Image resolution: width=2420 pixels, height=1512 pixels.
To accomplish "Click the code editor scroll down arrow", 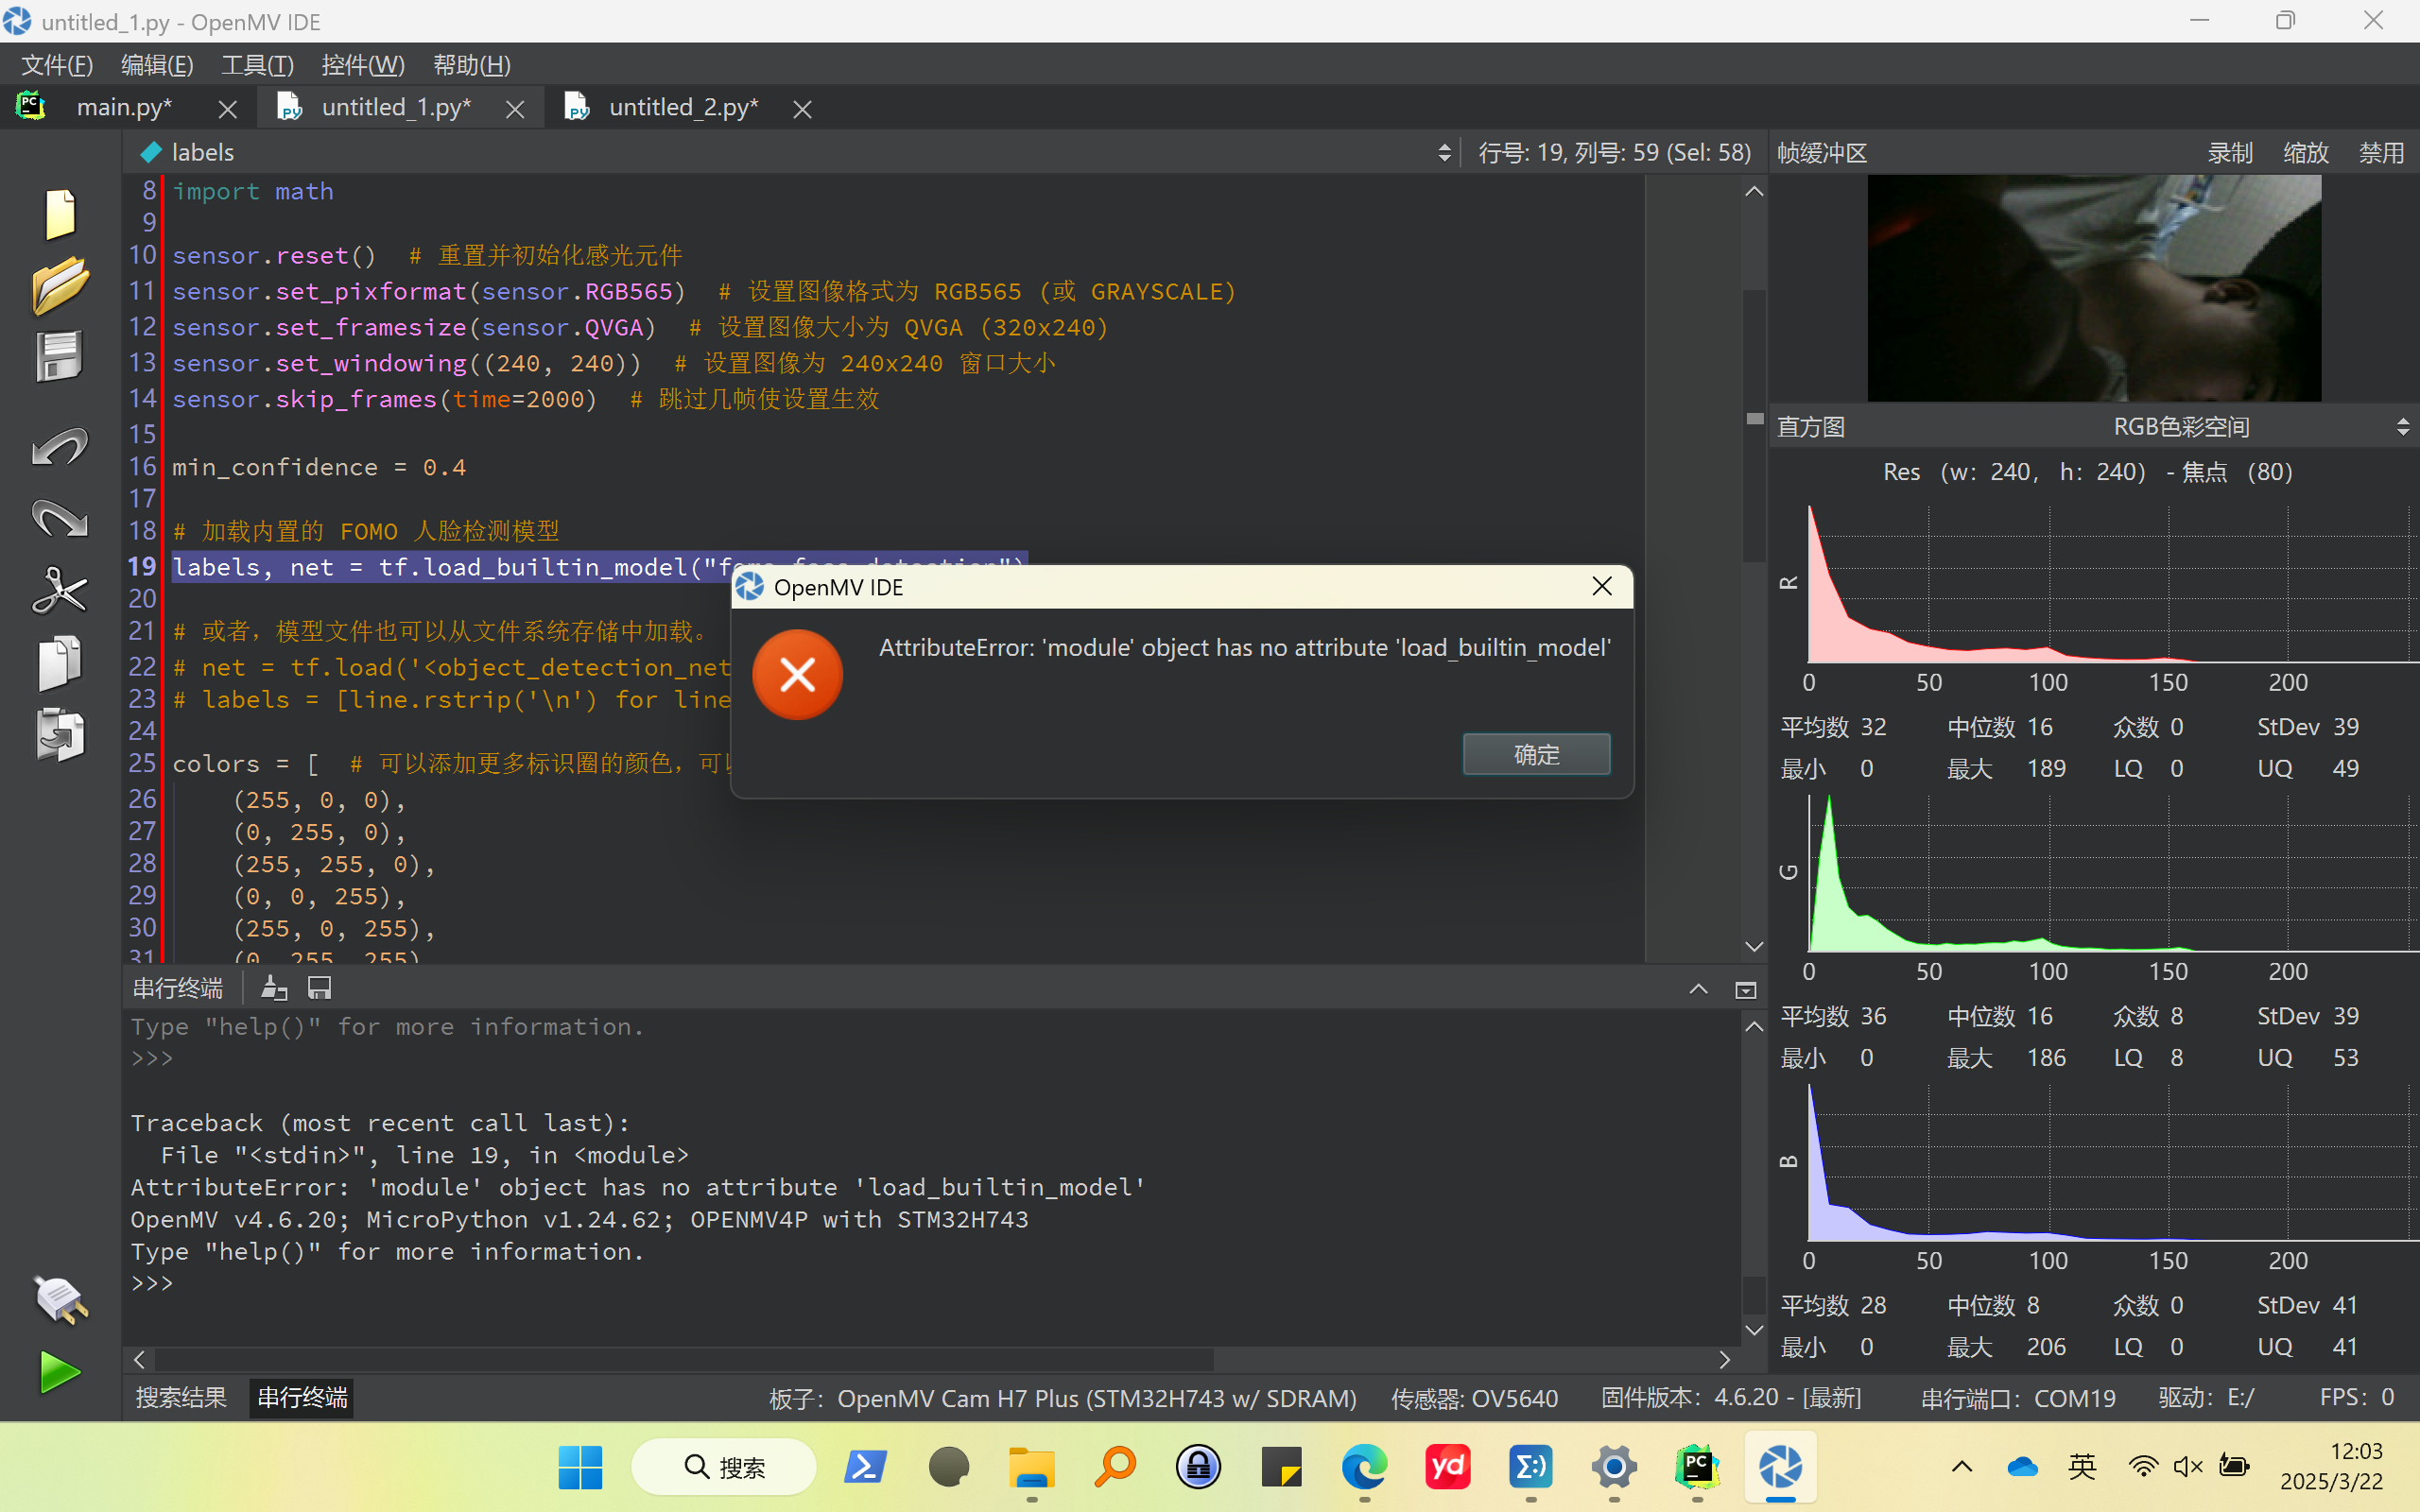I will coord(1754,946).
